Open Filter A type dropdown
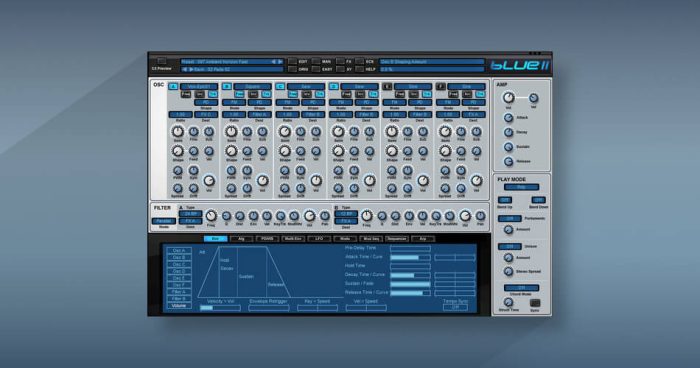 (x=191, y=214)
